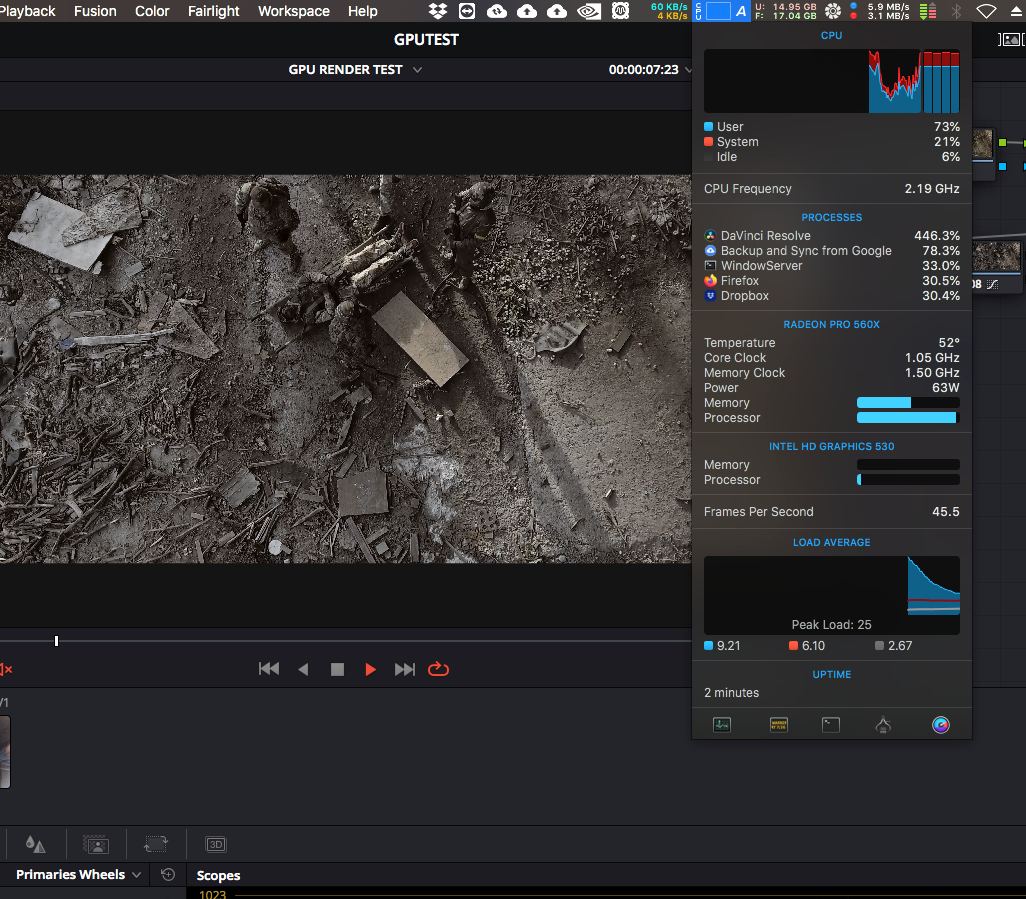Click the play forward button
Viewport: 1026px width, 899px height.
click(x=371, y=669)
